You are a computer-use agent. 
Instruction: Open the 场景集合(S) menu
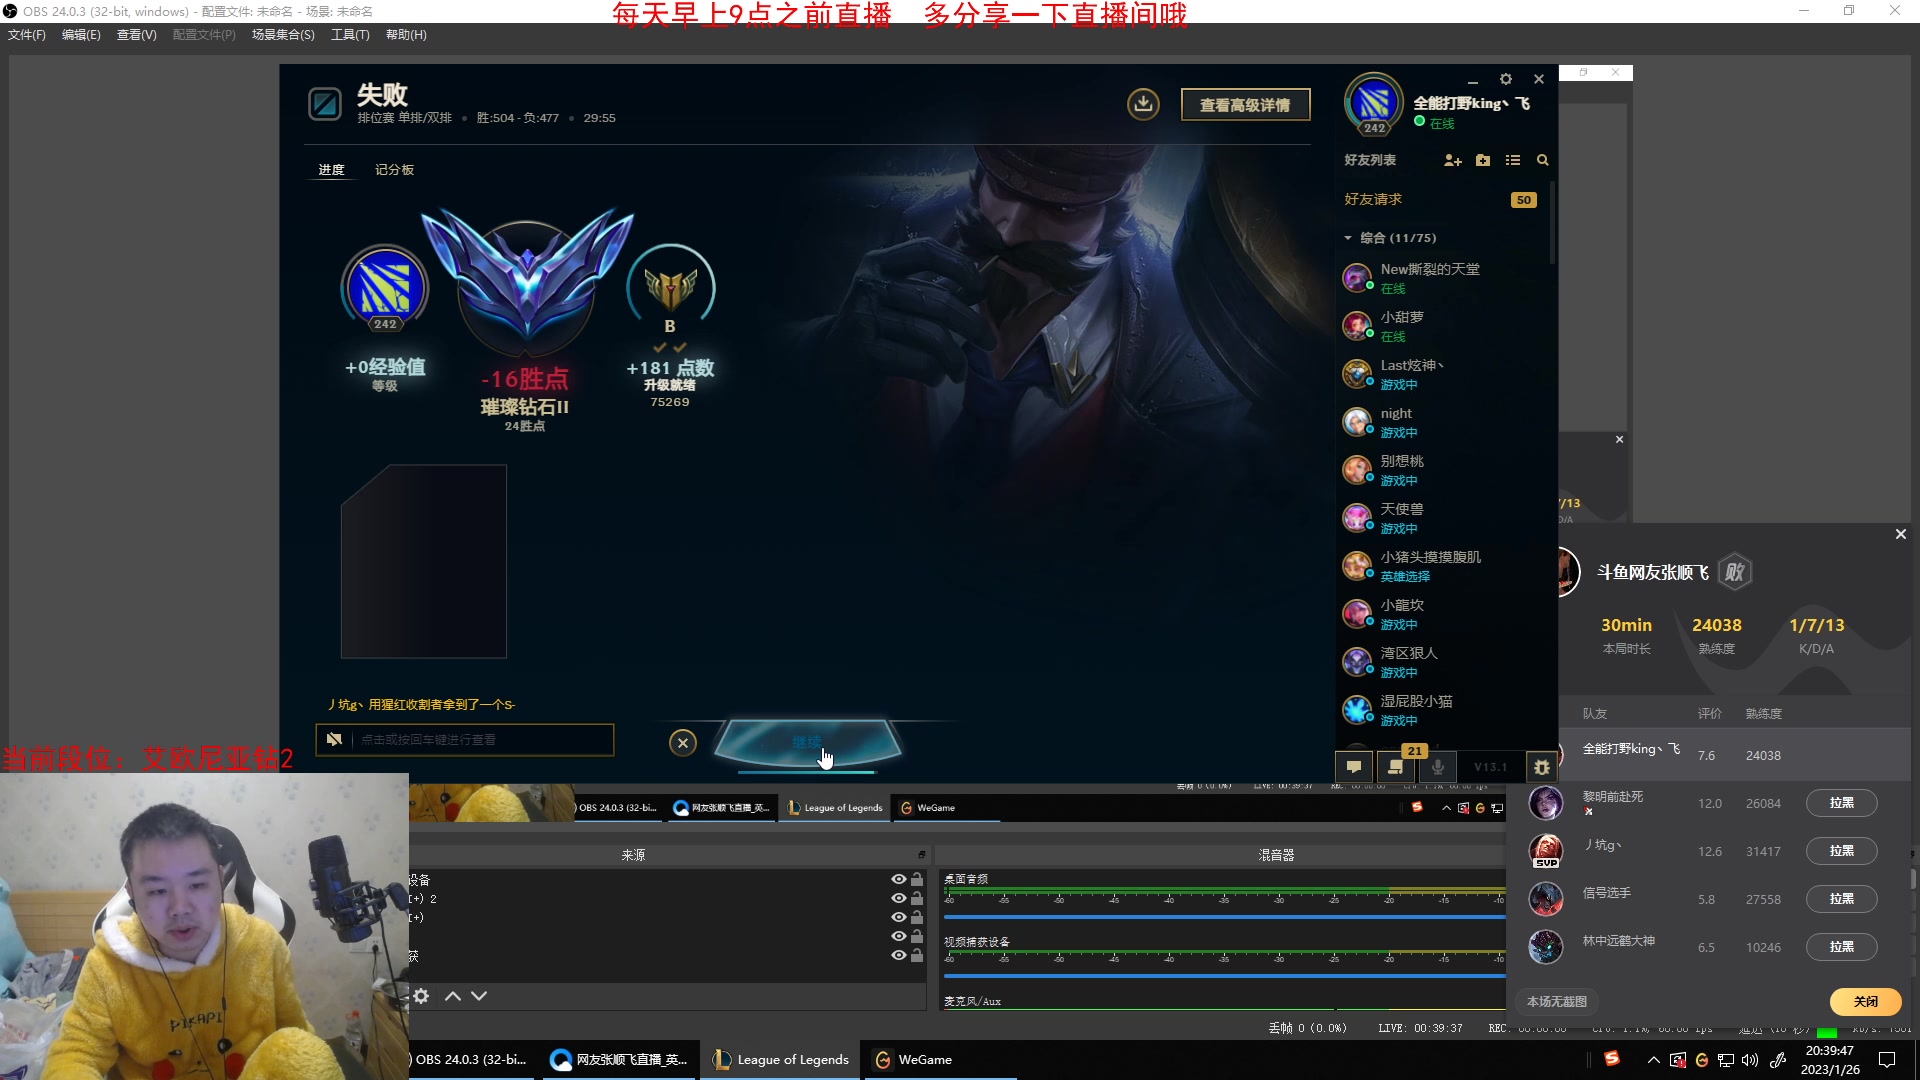point(283,35)
